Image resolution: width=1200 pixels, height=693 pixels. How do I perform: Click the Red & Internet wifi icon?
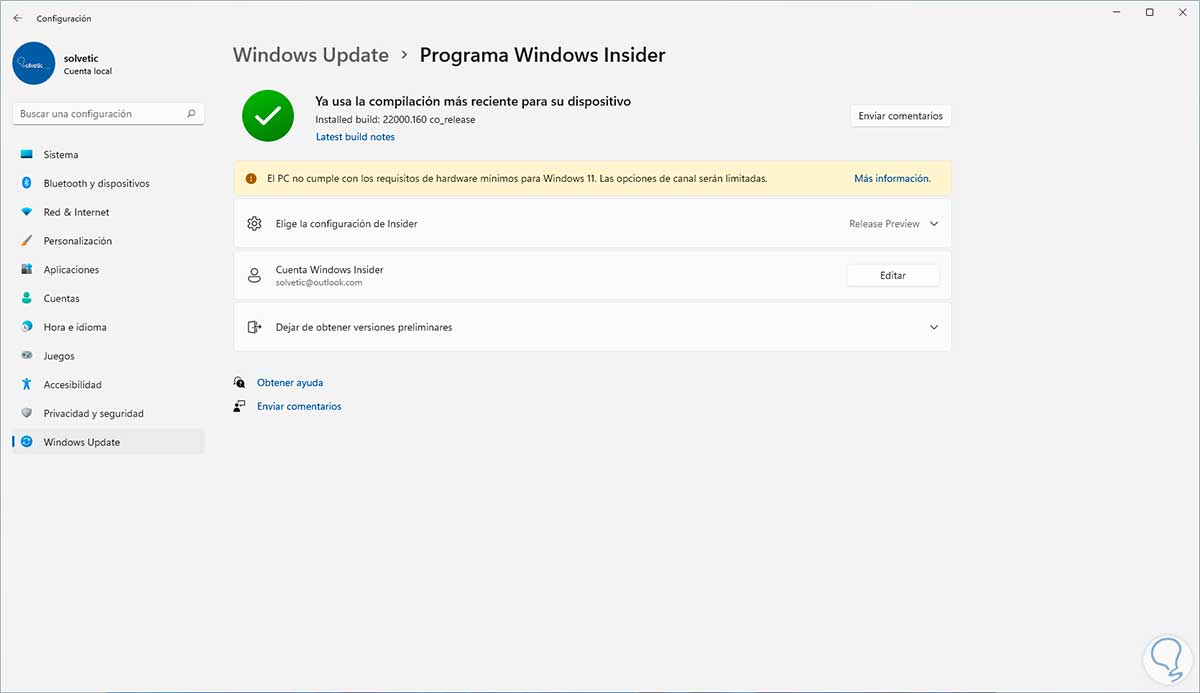(x=26, y=212)
